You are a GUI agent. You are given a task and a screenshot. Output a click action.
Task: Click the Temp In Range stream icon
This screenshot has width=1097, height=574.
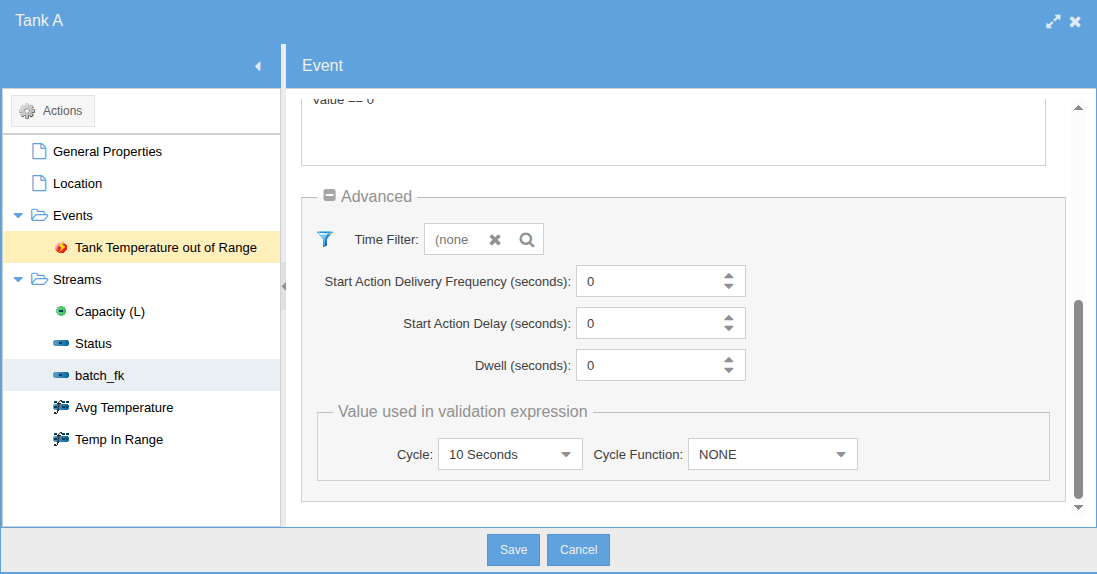pyautogui.click(x=61, y=440)
